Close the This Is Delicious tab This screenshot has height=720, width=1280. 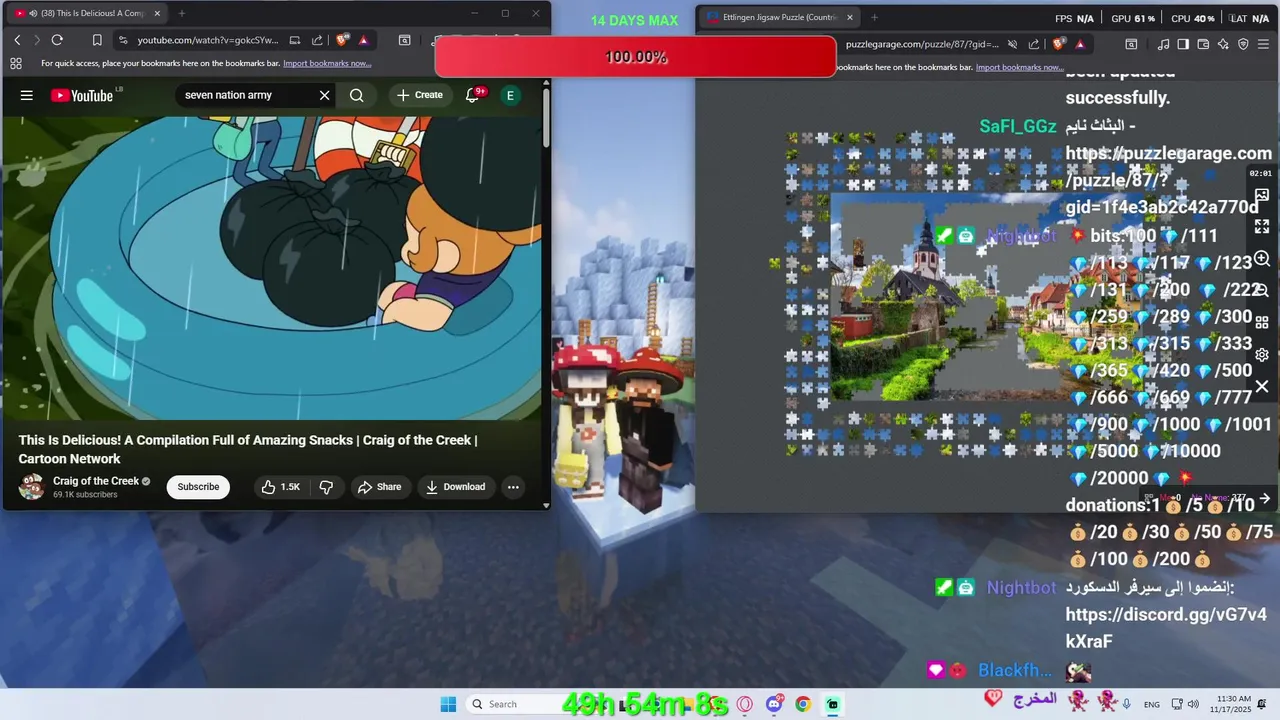157,13
